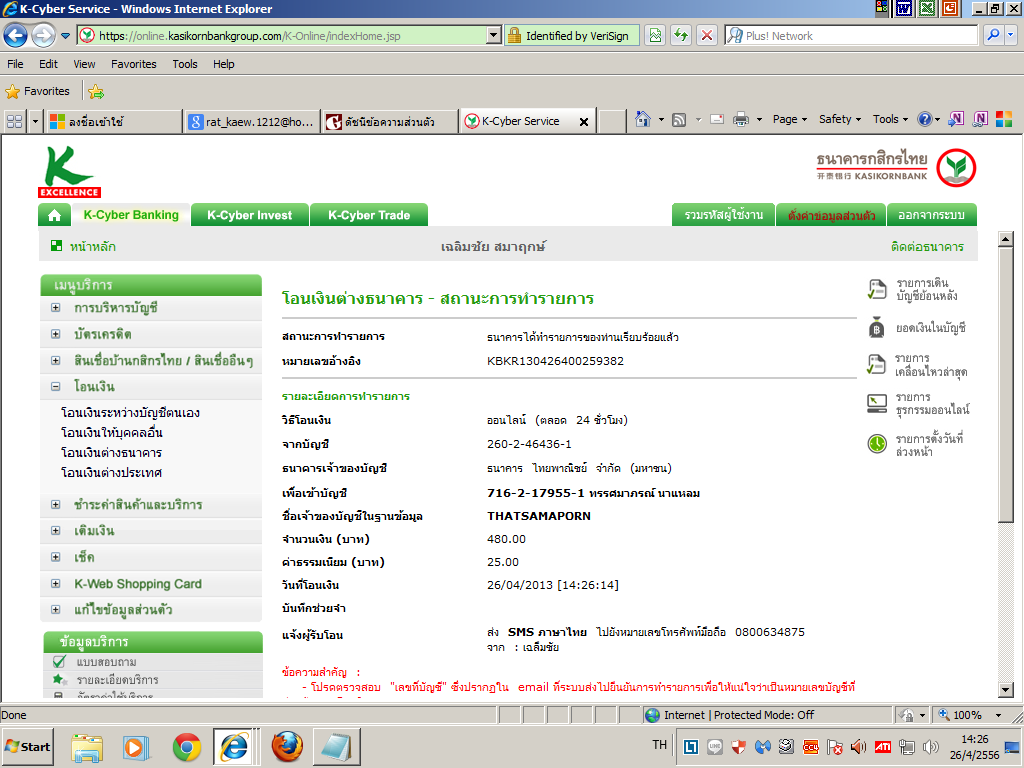Expand K-Web Shopping Card section
The image size is (1024, 768).
pyautogui.click(x=56, y=584)
